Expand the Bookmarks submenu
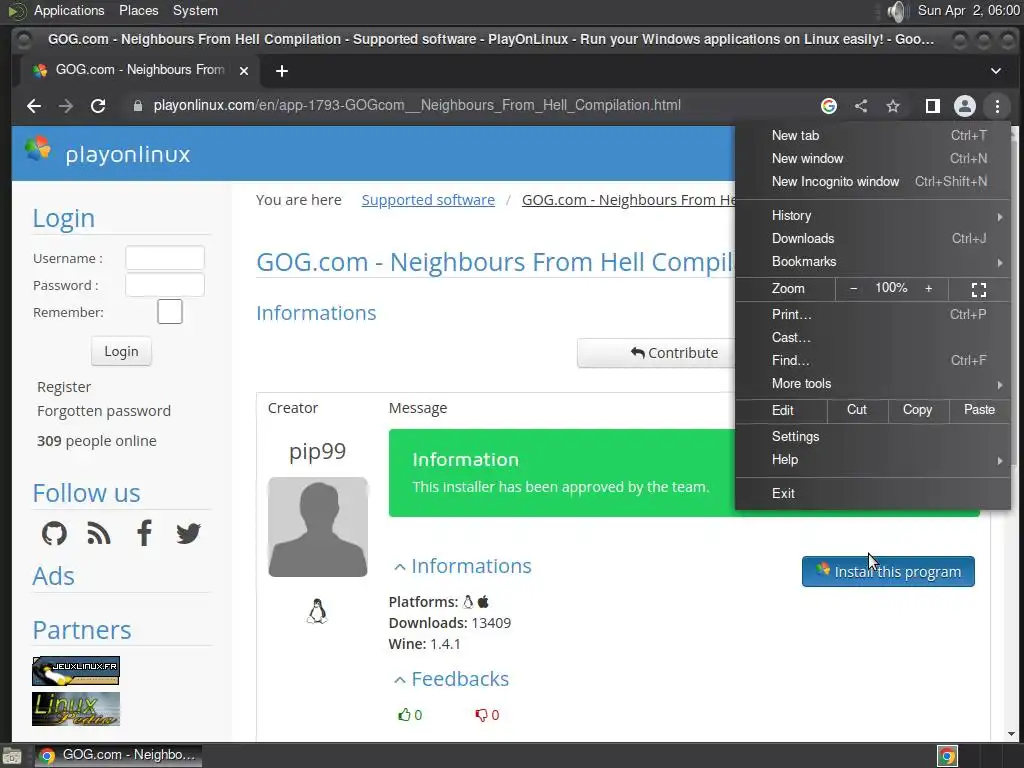Viewport: 1024px width, 768px height. tap(873, 261)
